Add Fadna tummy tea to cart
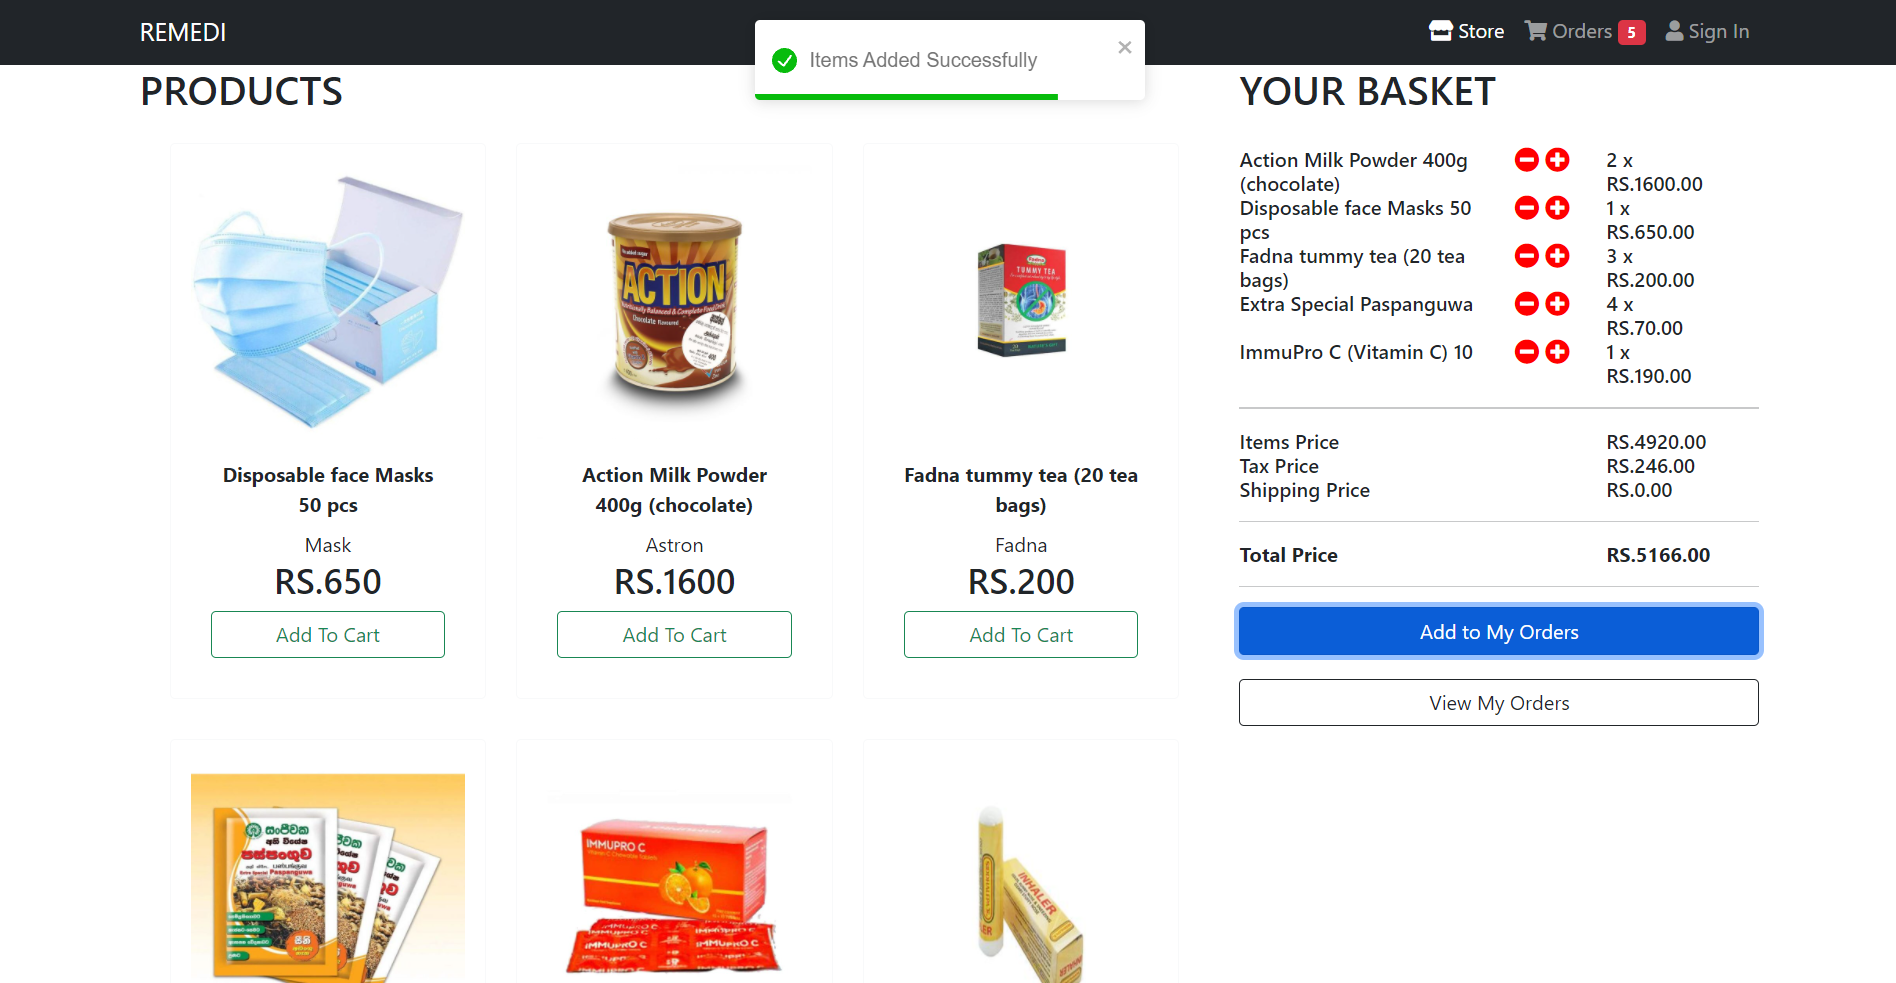Screen dimensions: 1896x983 (x=1021, y=635)
